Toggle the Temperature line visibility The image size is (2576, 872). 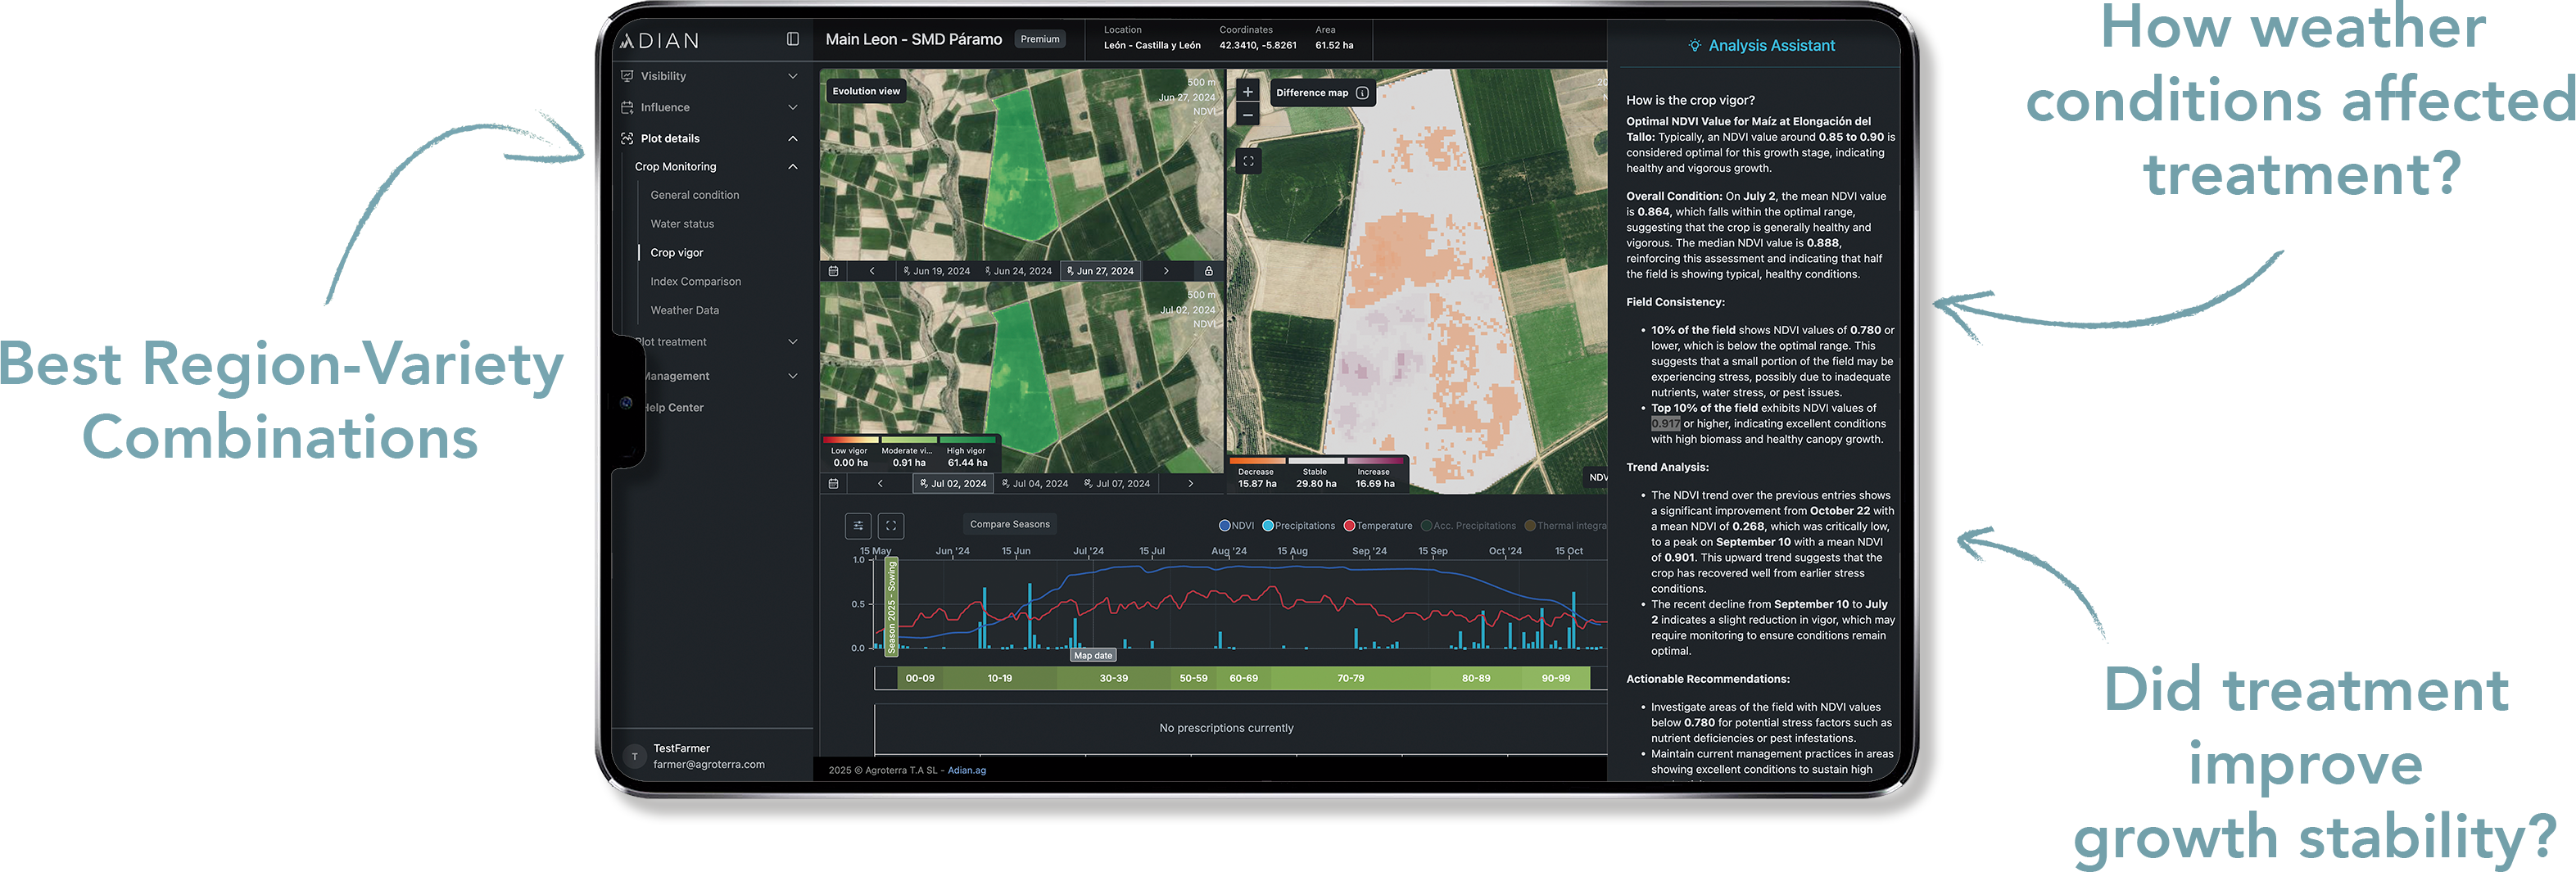coord(1377,526)
